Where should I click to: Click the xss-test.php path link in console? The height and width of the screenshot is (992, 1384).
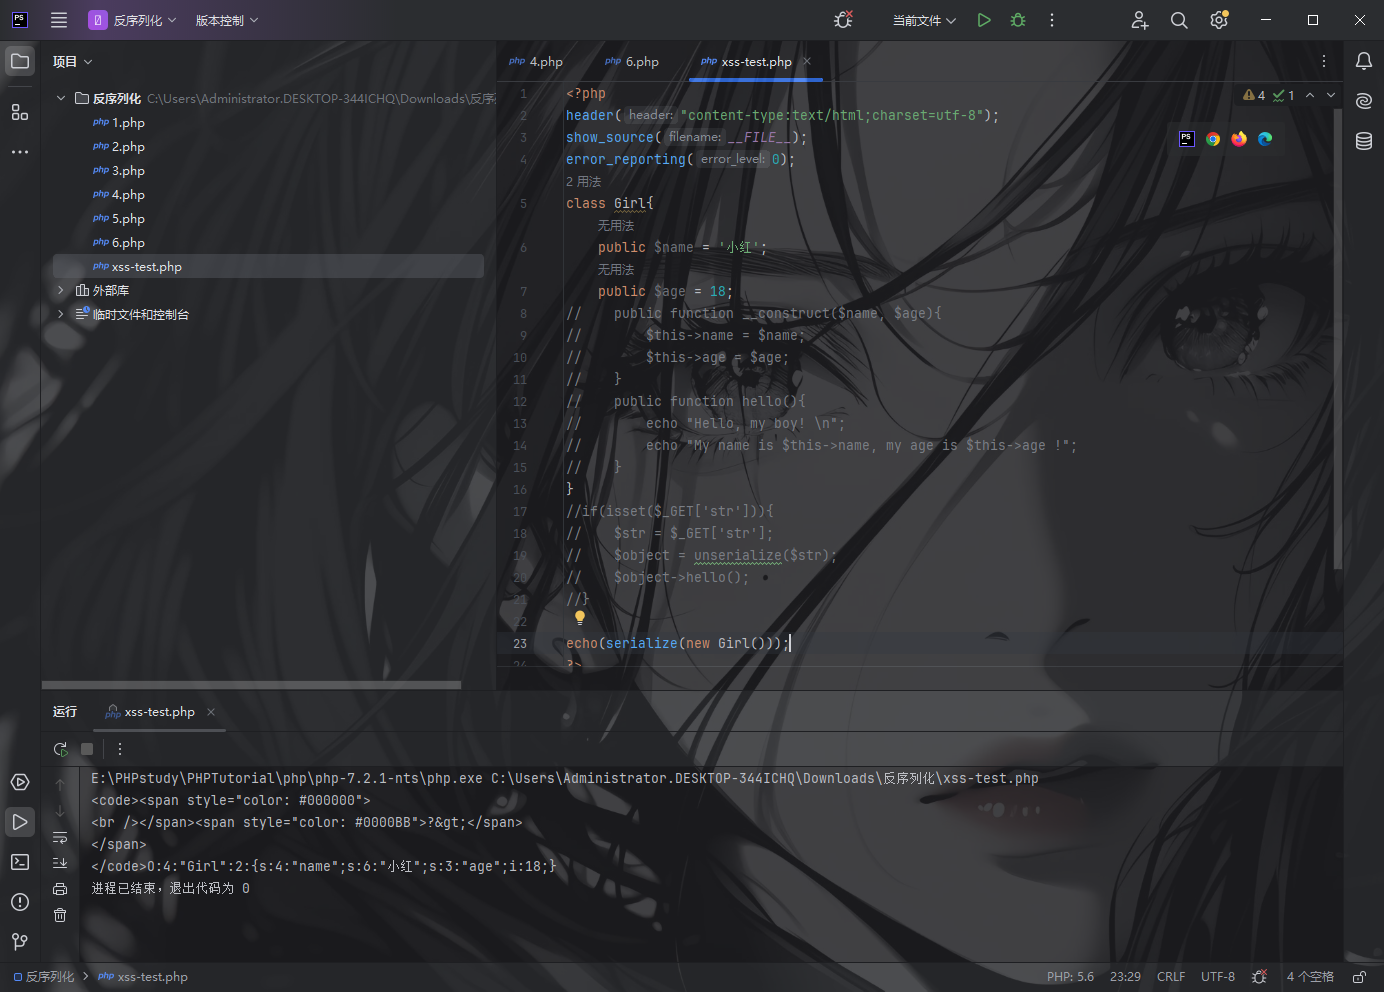pyautogui.click(x=765, y=778)
